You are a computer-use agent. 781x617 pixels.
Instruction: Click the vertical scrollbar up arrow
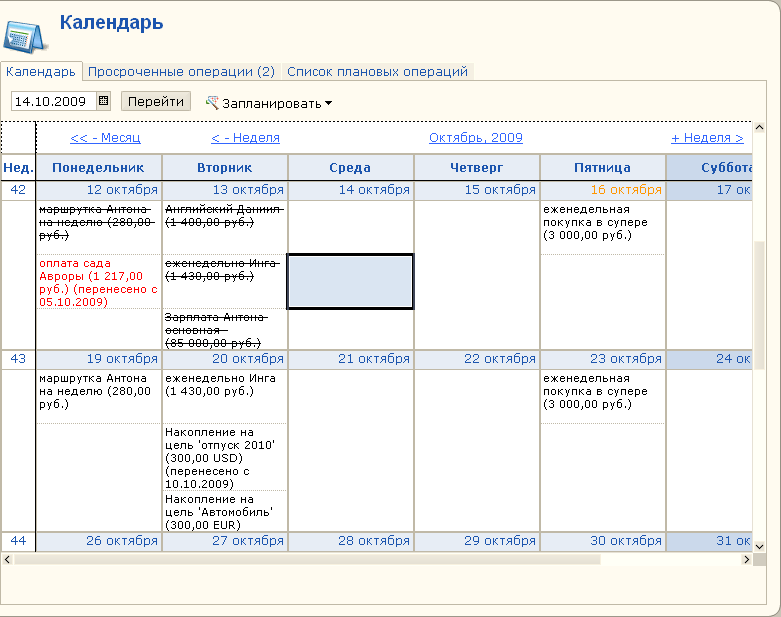[760, 127]
